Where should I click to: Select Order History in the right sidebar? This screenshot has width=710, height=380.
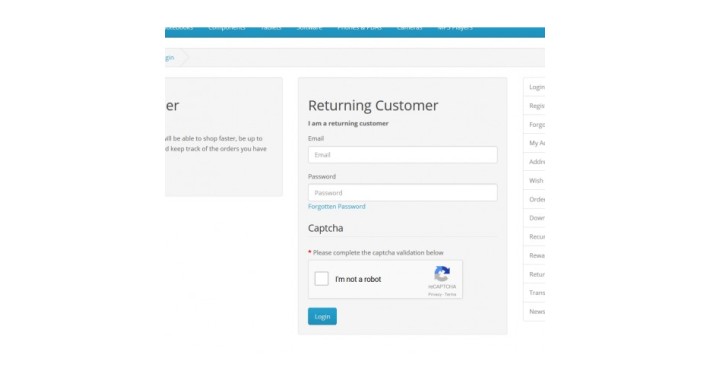click(x=534, y=199)
